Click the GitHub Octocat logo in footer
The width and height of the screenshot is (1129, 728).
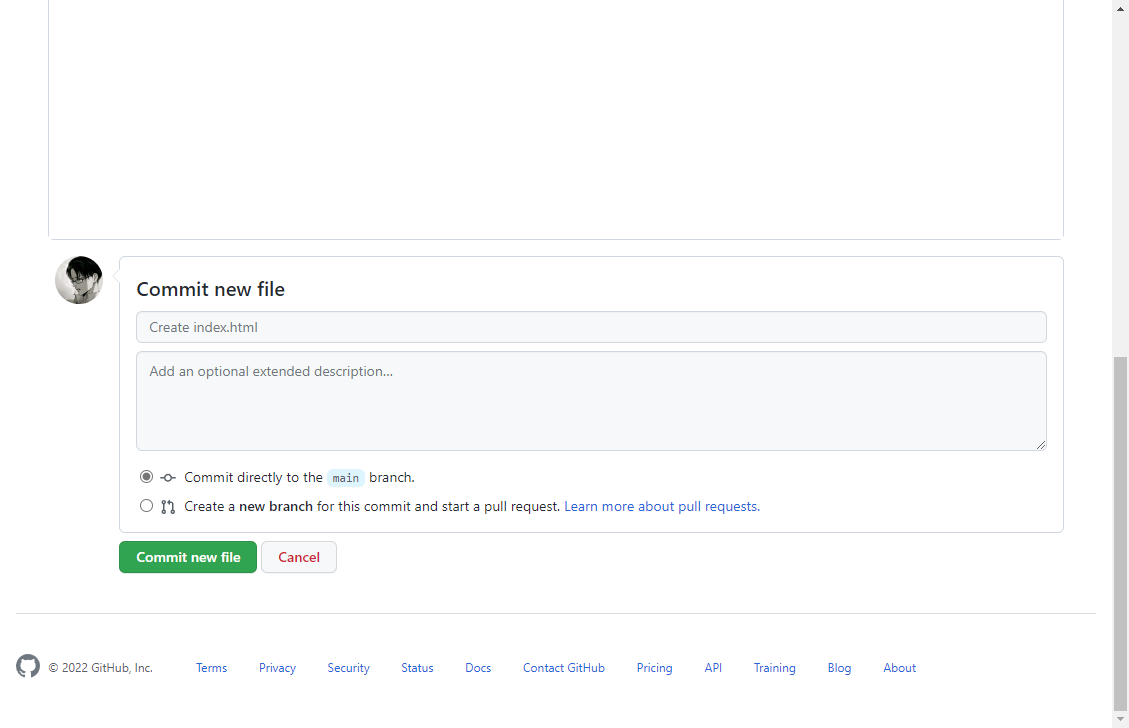(28, 666)
